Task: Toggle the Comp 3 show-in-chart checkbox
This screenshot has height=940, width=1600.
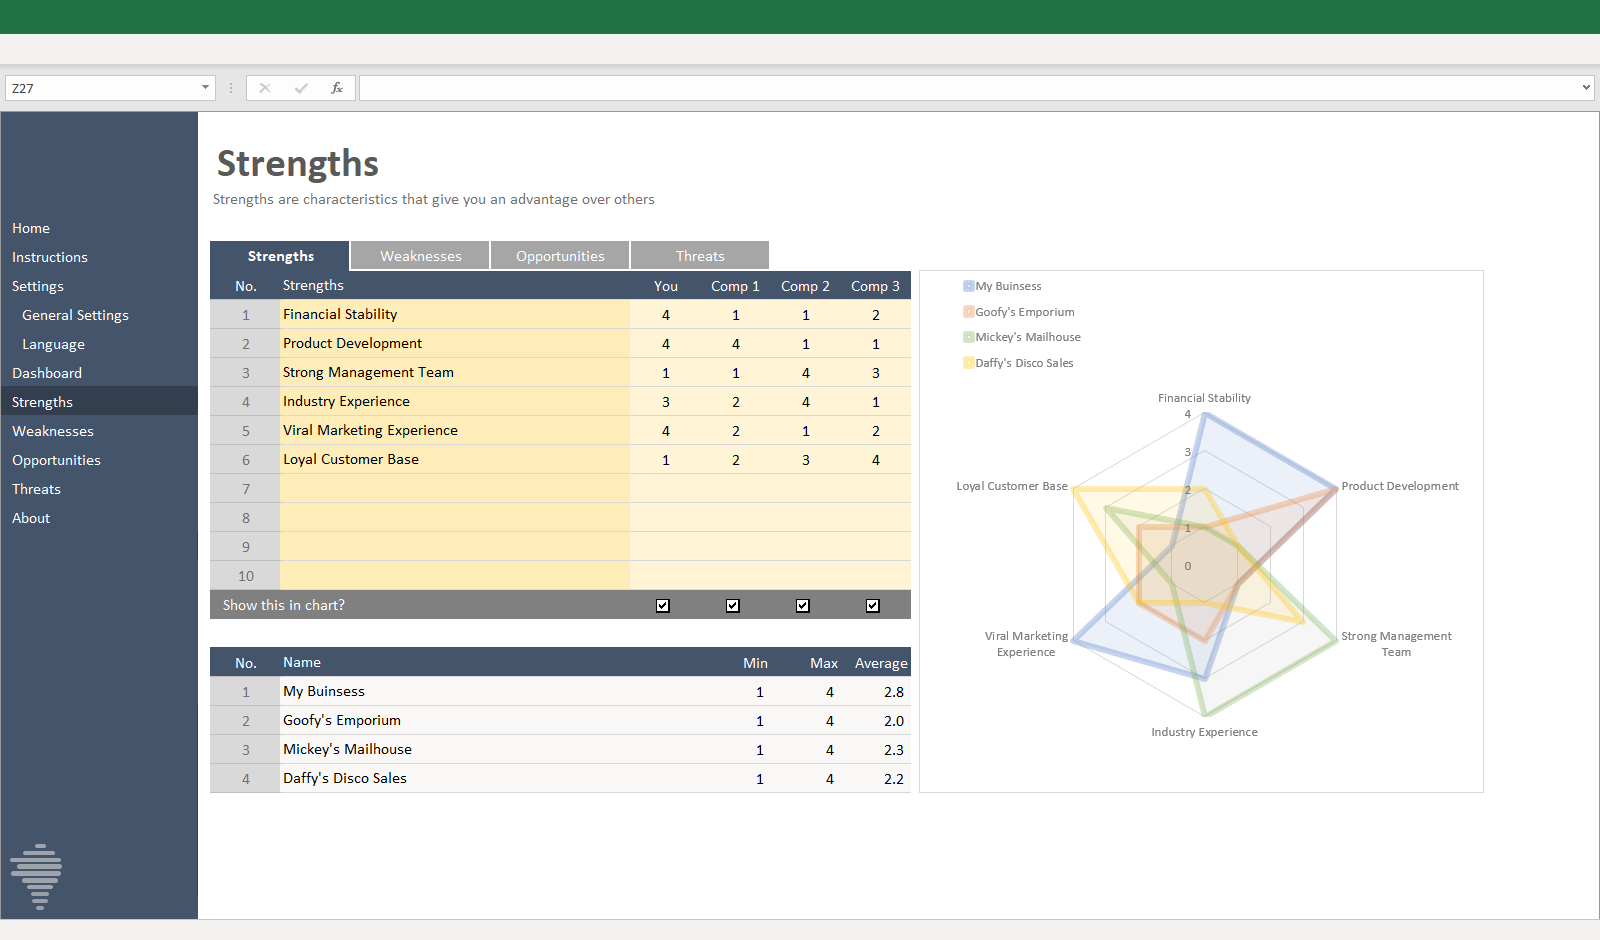Action: (873, 605)
